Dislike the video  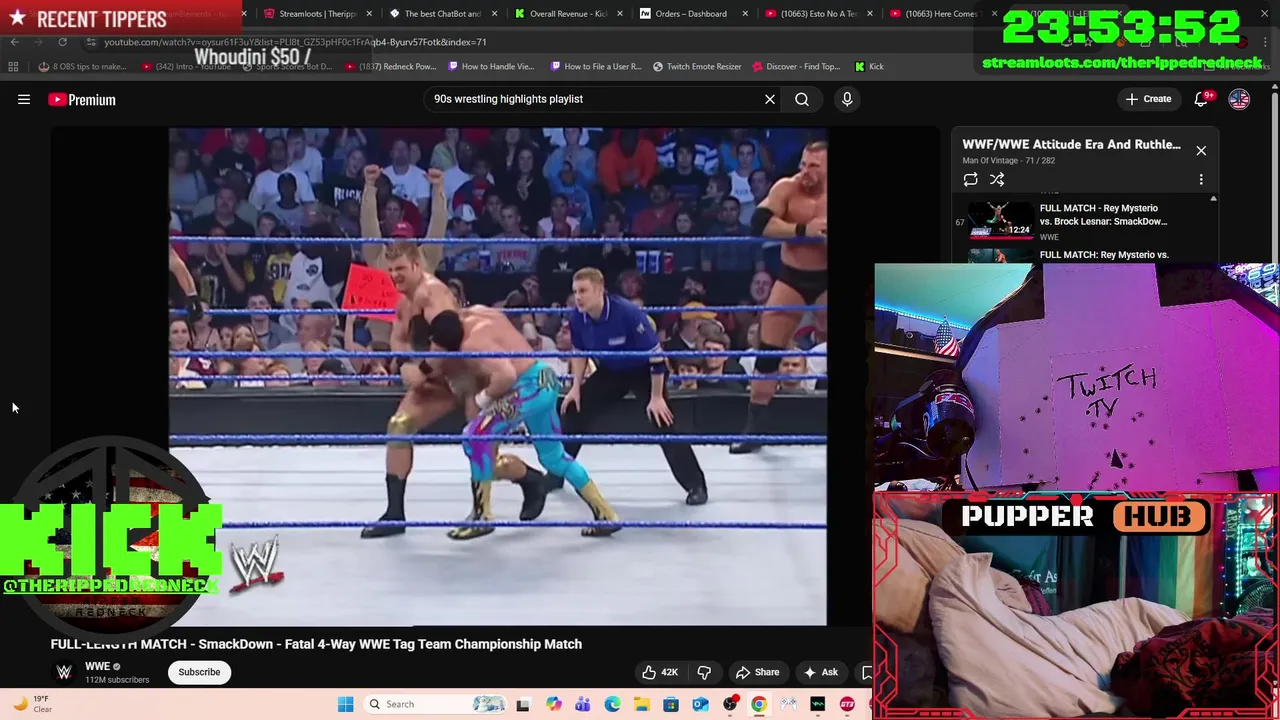click(704, 672)
